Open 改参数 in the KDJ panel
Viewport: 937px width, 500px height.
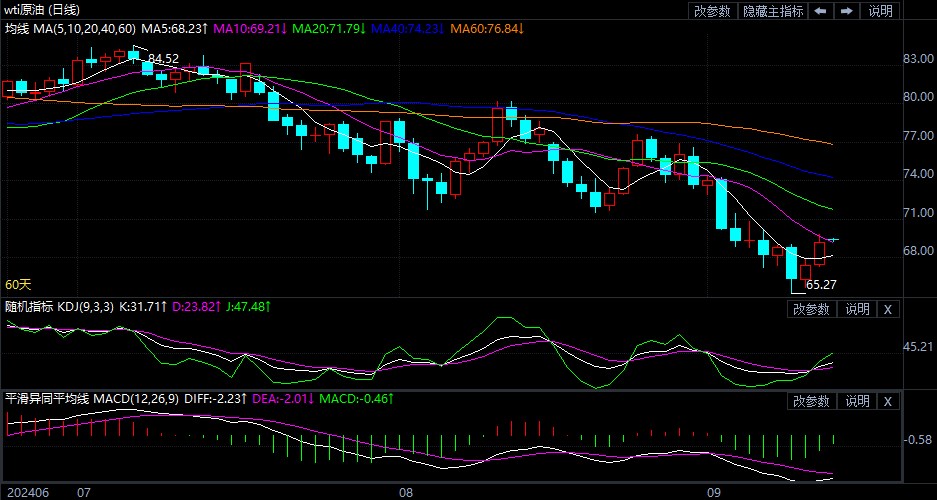click(811, 309)
